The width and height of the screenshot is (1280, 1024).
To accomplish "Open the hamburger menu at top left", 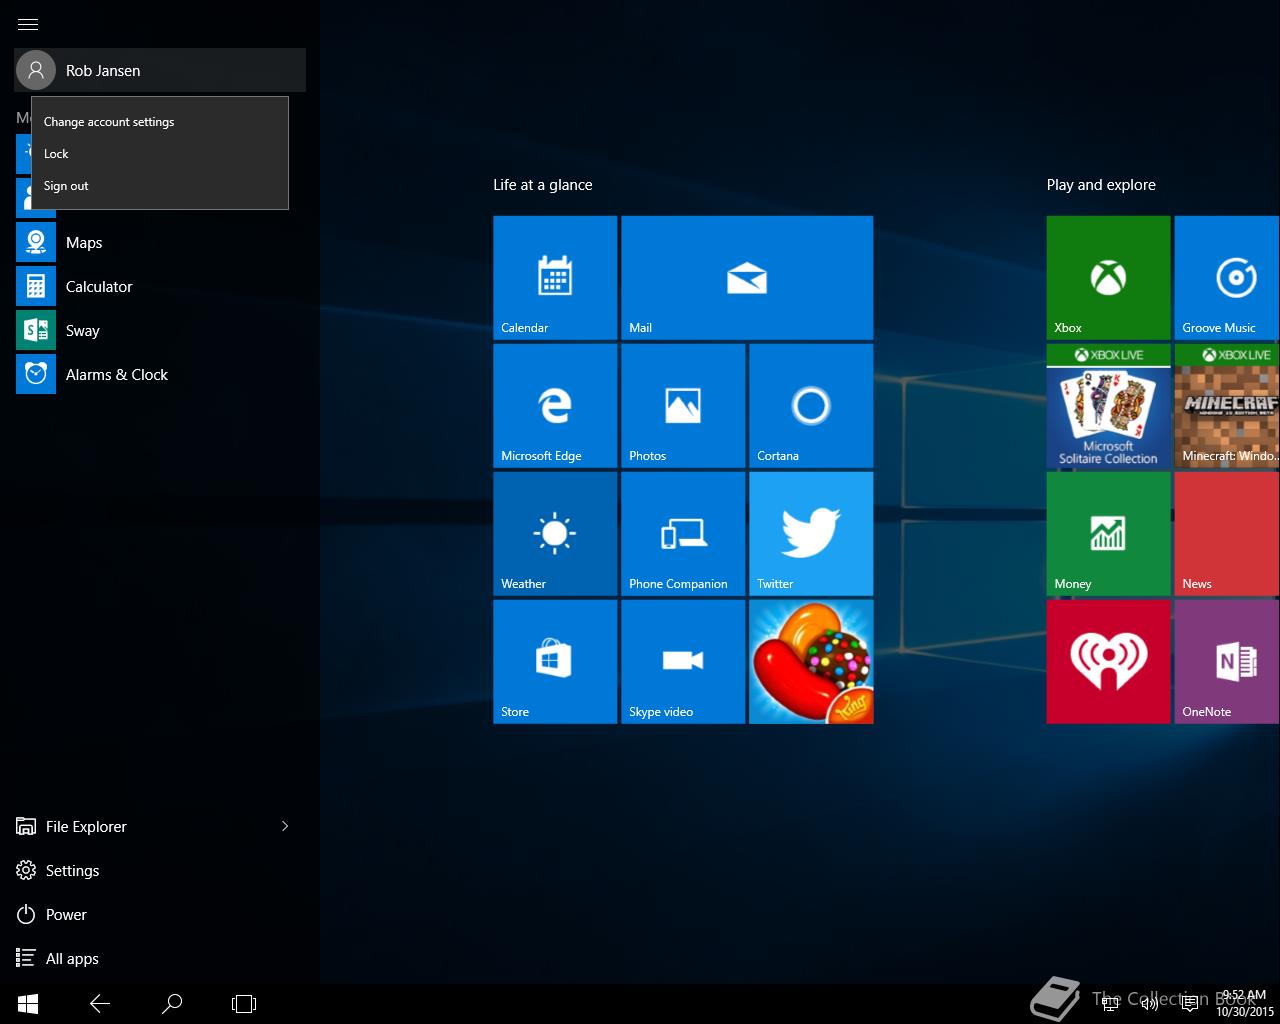I will [x=28, y=24].
